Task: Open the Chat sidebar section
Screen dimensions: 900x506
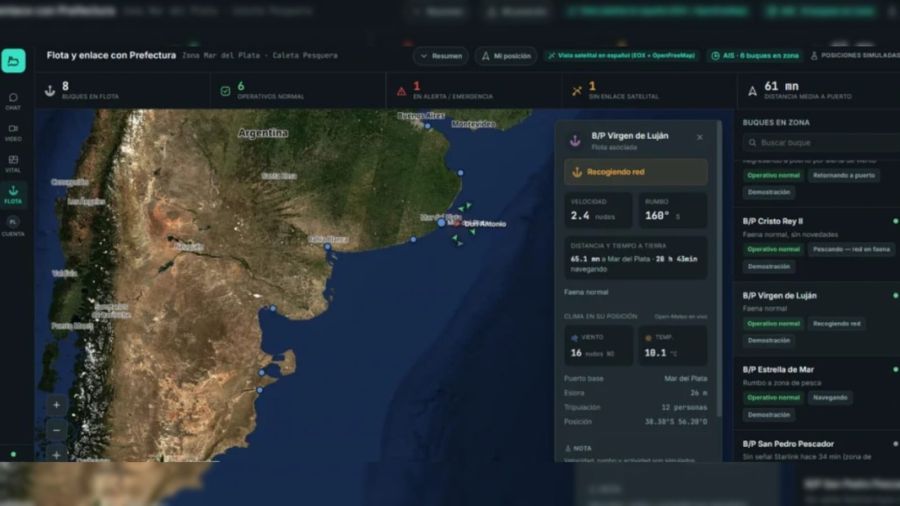Action: click(x=13, y=101)
